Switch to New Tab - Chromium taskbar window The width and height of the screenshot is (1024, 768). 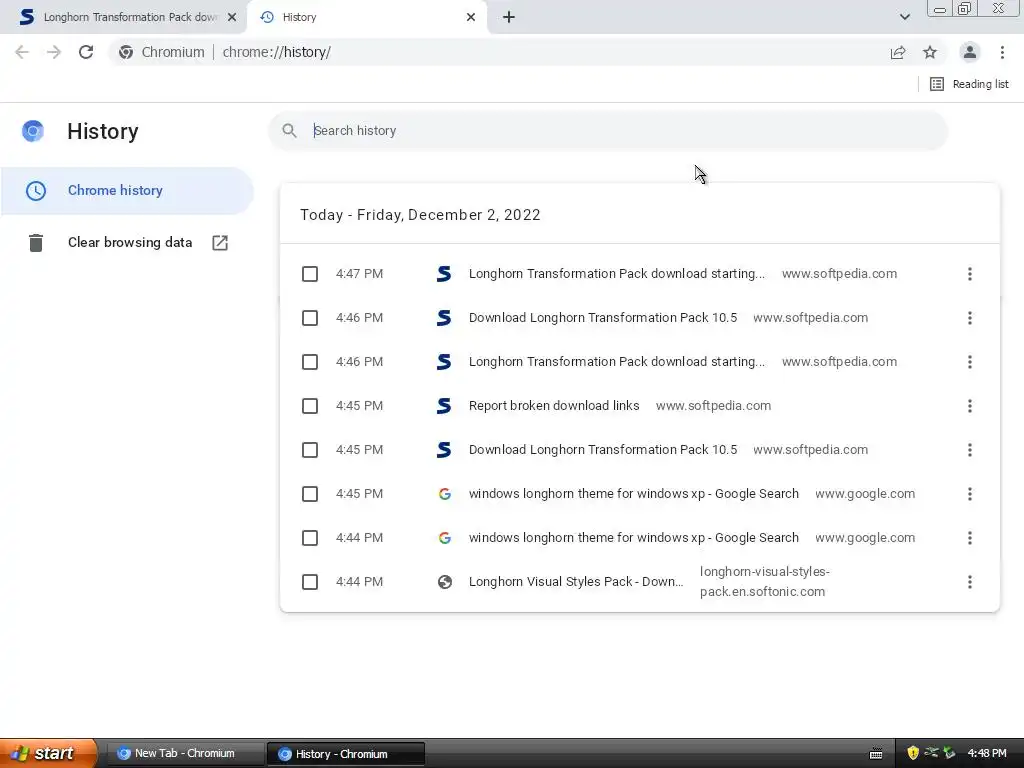click(x=184, y=754)
